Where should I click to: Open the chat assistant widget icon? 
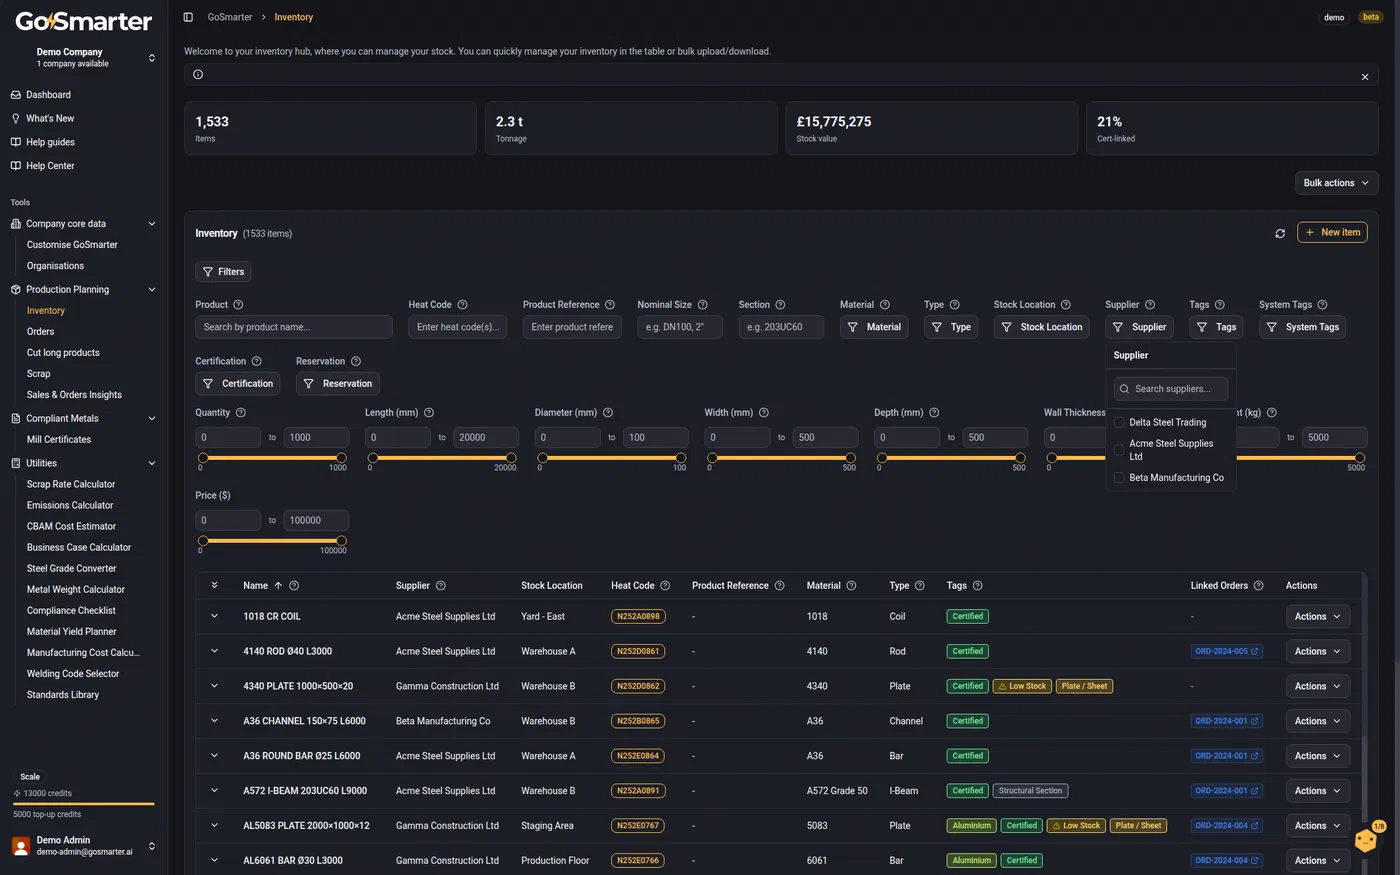1366,840
